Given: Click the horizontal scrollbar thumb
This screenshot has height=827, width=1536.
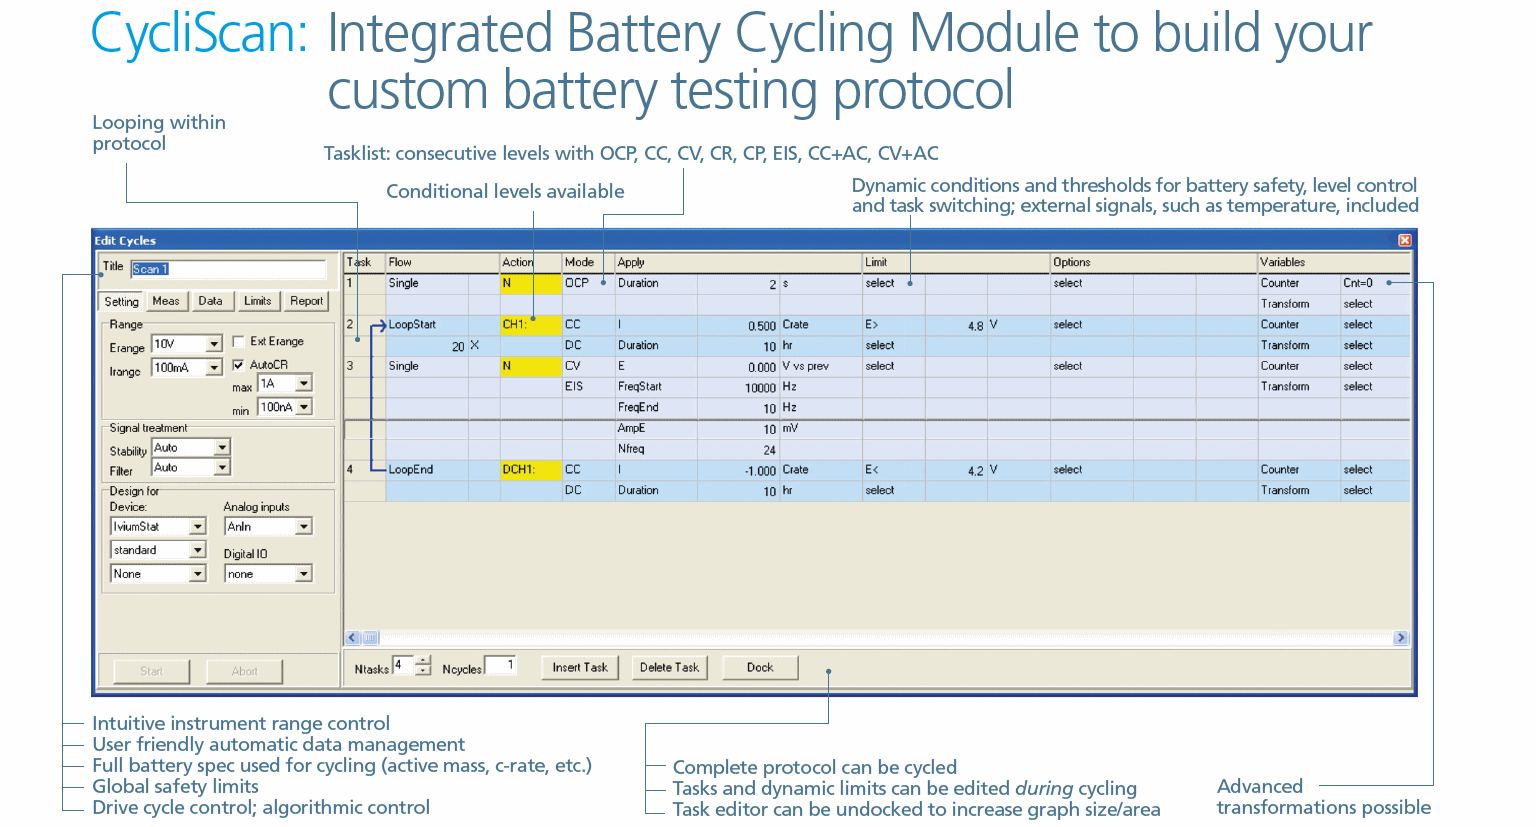Looking at the screenshot, I should point(370,637).
